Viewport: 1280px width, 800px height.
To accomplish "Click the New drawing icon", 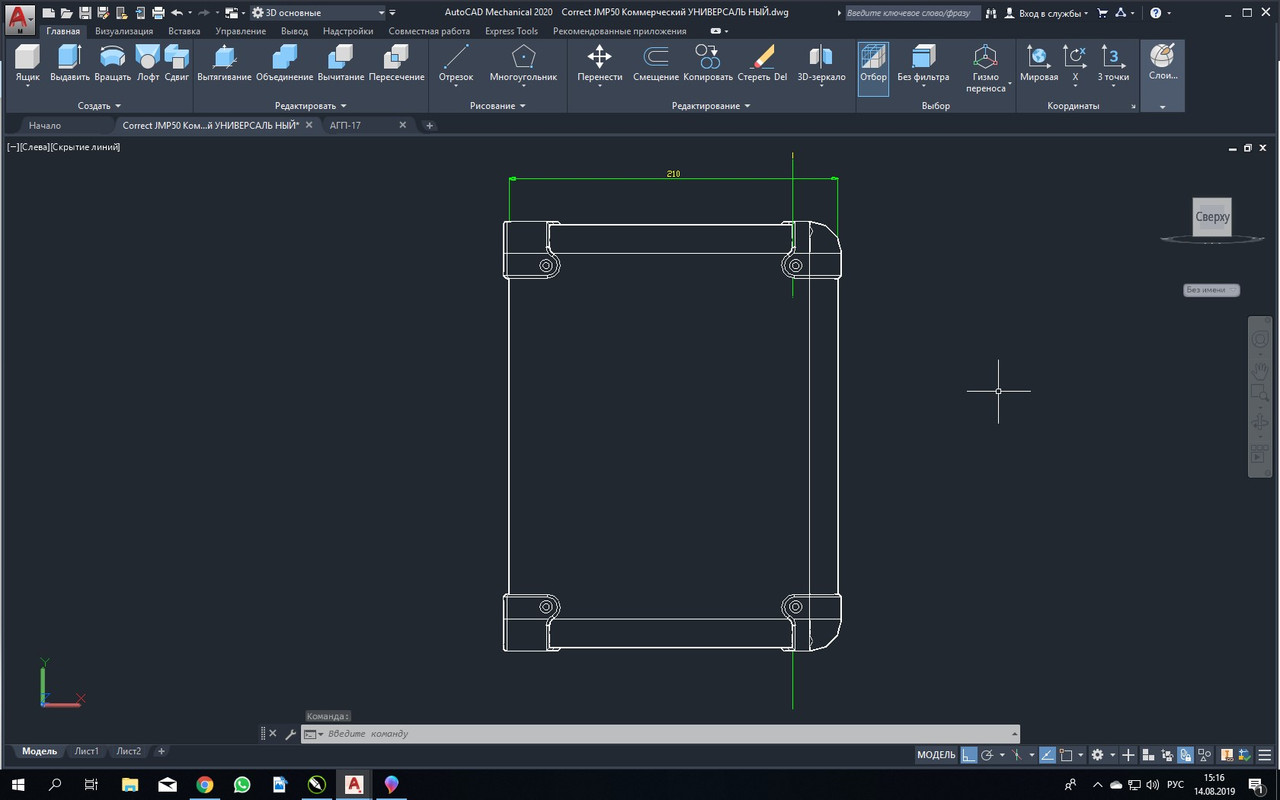I will (48, 13).
